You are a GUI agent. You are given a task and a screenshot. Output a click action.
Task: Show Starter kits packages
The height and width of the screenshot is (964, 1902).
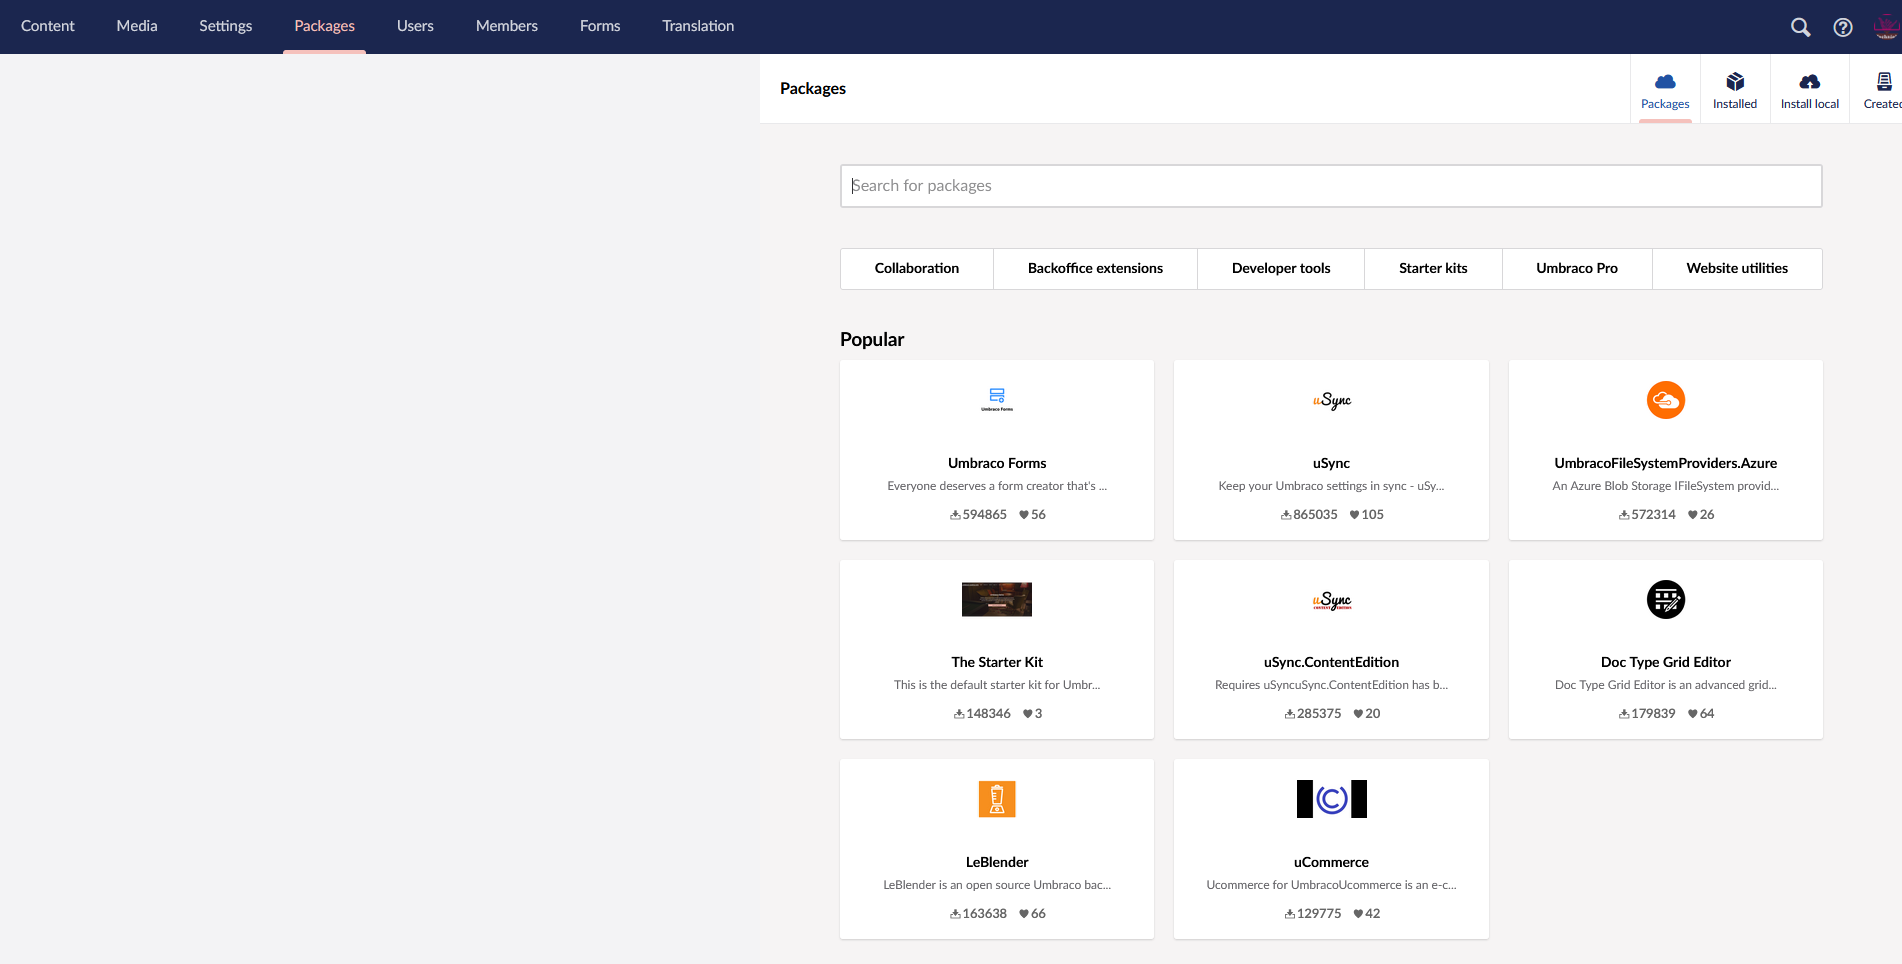click(x=1432, y=268)
